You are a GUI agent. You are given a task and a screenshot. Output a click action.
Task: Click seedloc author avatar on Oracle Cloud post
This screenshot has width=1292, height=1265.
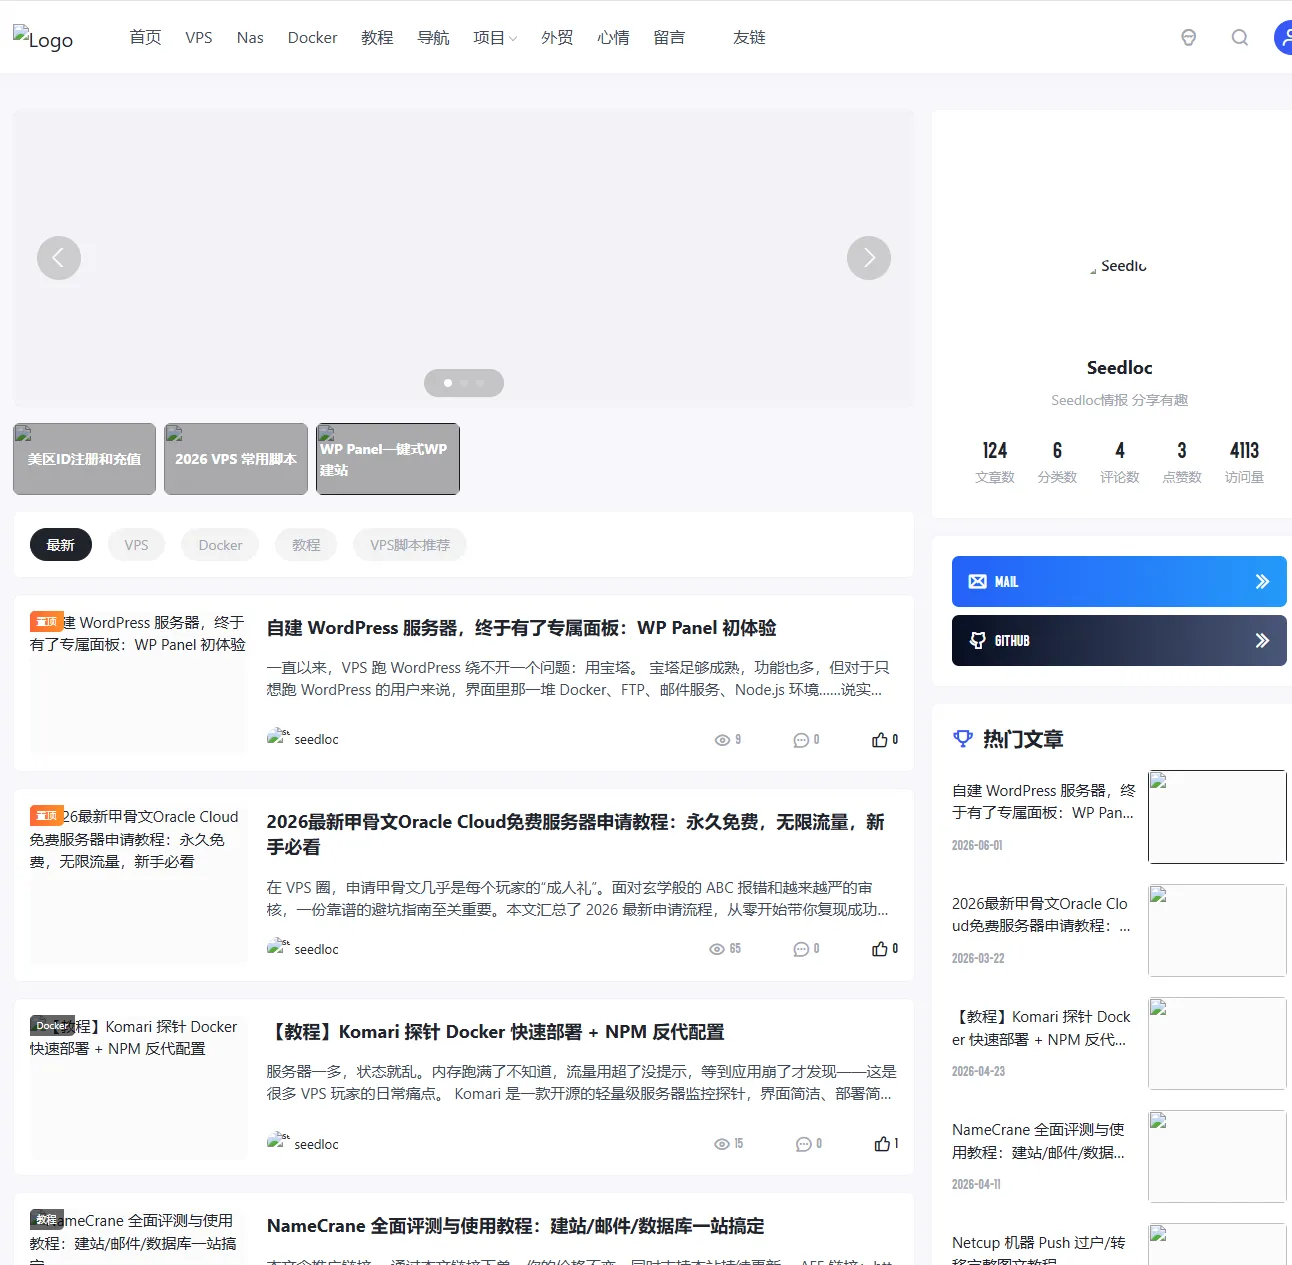tap(278, 948)
